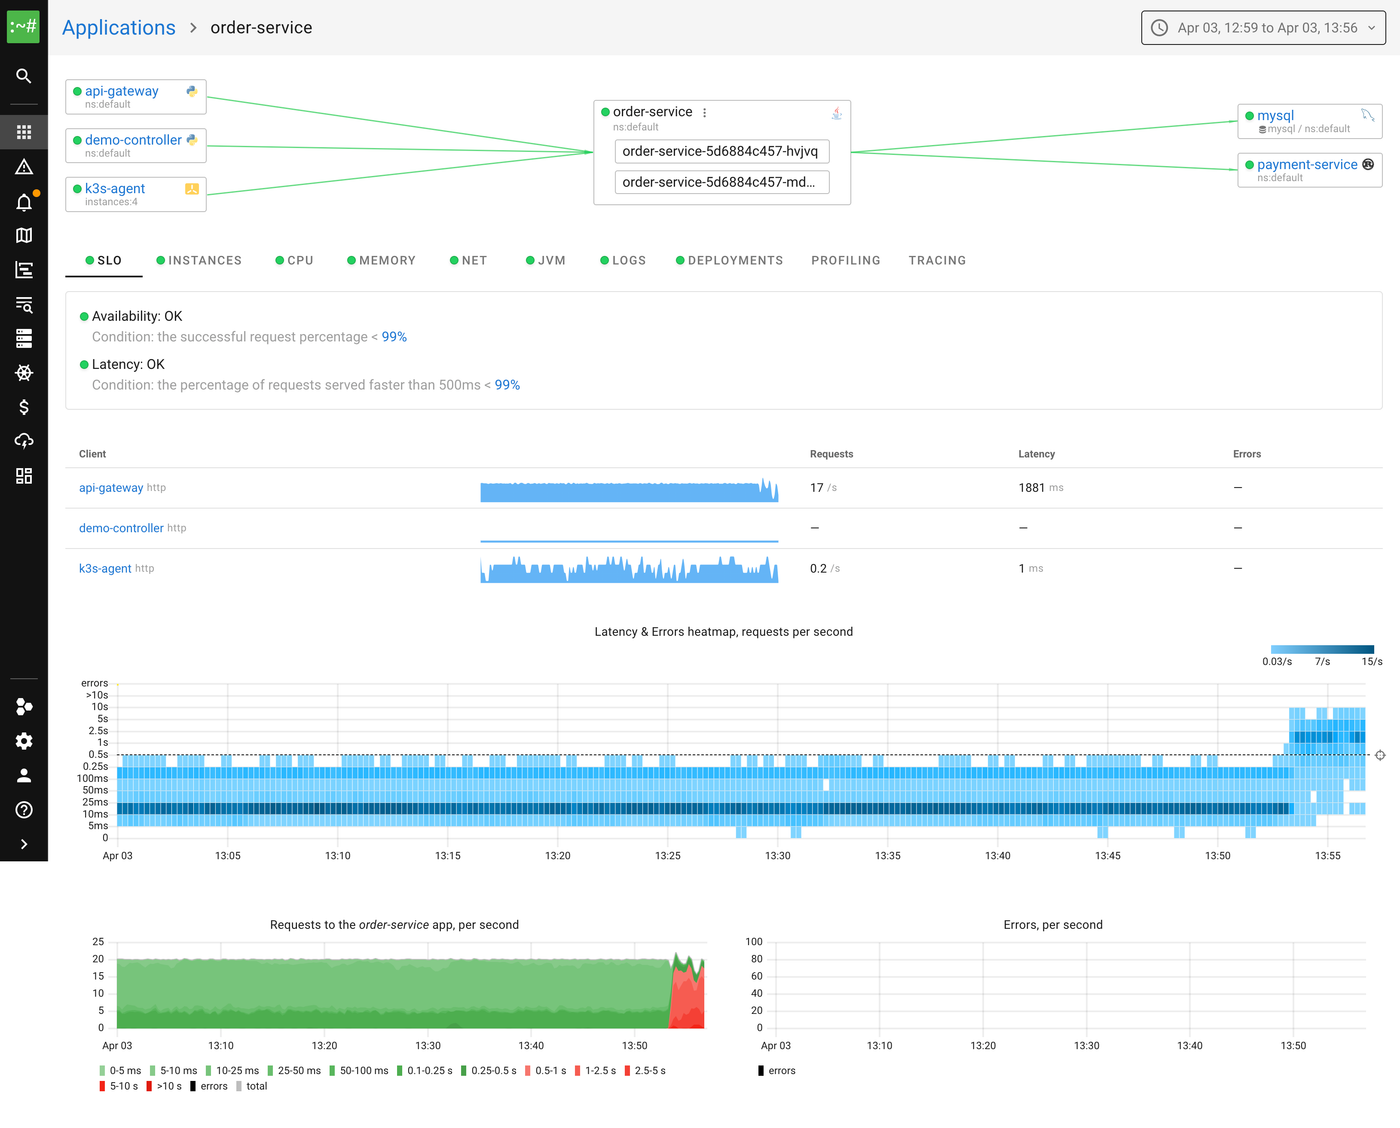The width and height of the screenshot is (1400, 1128).
Task: Click the help question mark icon
Action: point(24,810)
